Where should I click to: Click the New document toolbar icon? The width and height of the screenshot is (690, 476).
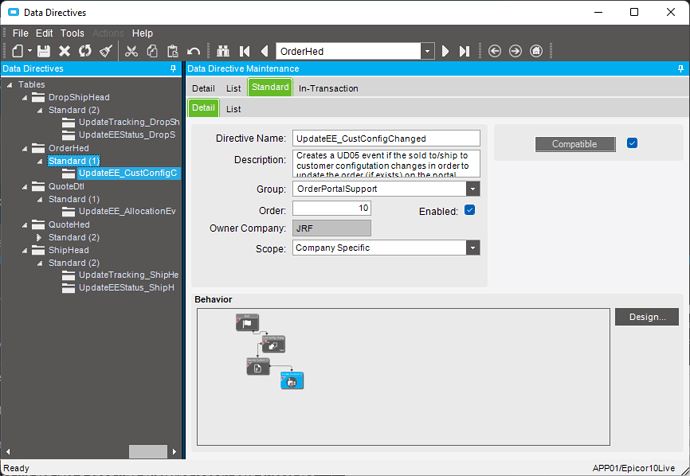tap(18, 51)
